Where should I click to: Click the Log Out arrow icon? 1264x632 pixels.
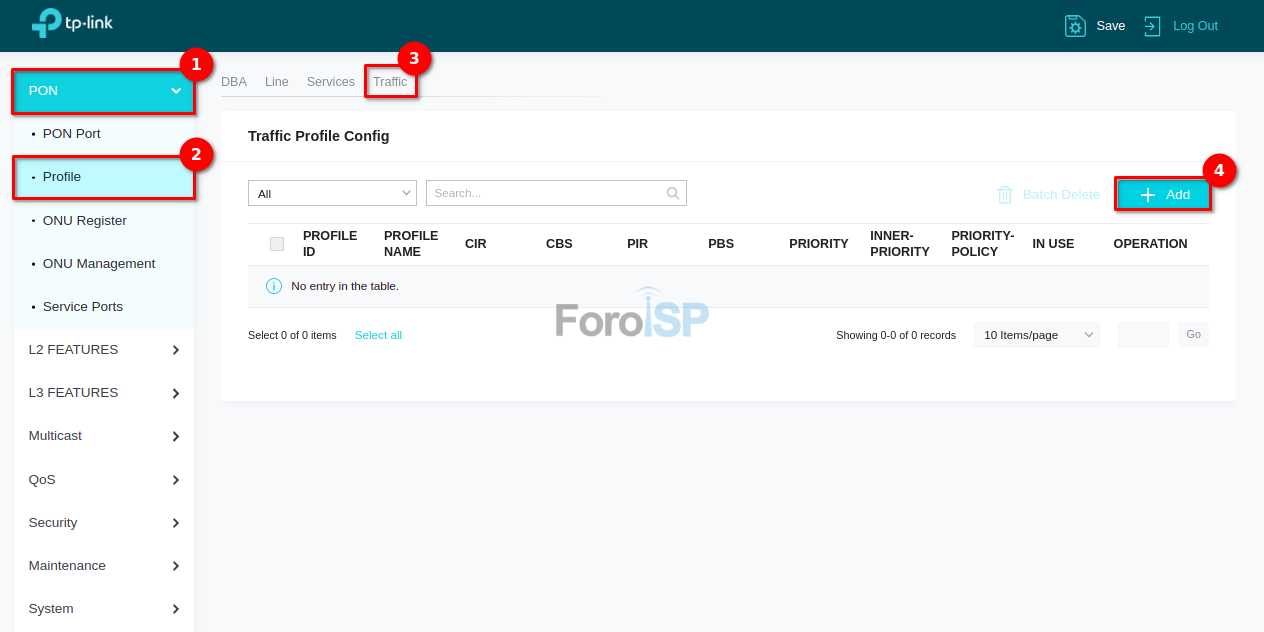(1153, 26)
